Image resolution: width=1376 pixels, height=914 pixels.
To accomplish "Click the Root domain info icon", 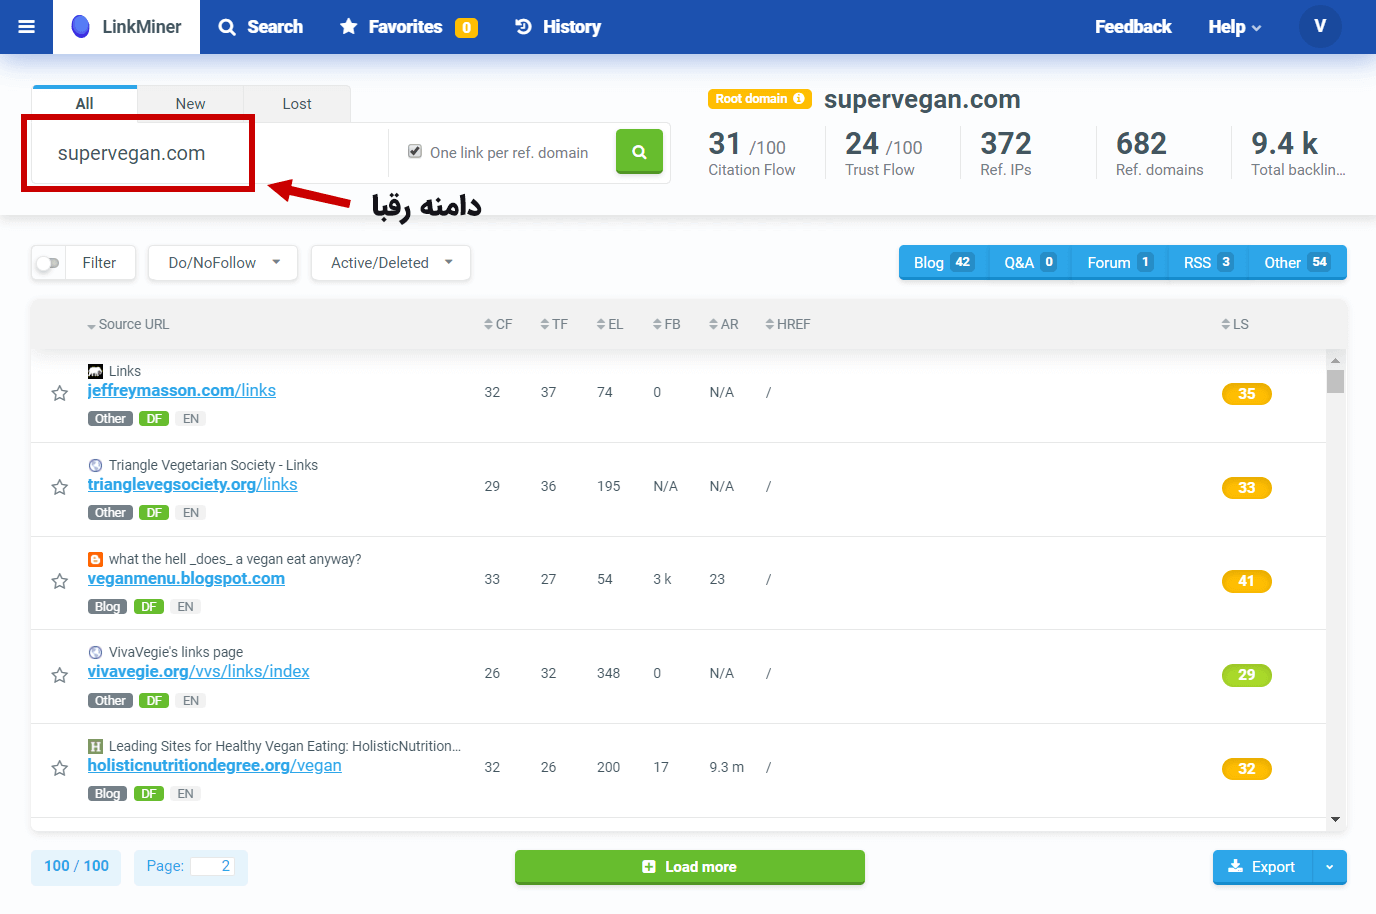I will tap(799, 99).
